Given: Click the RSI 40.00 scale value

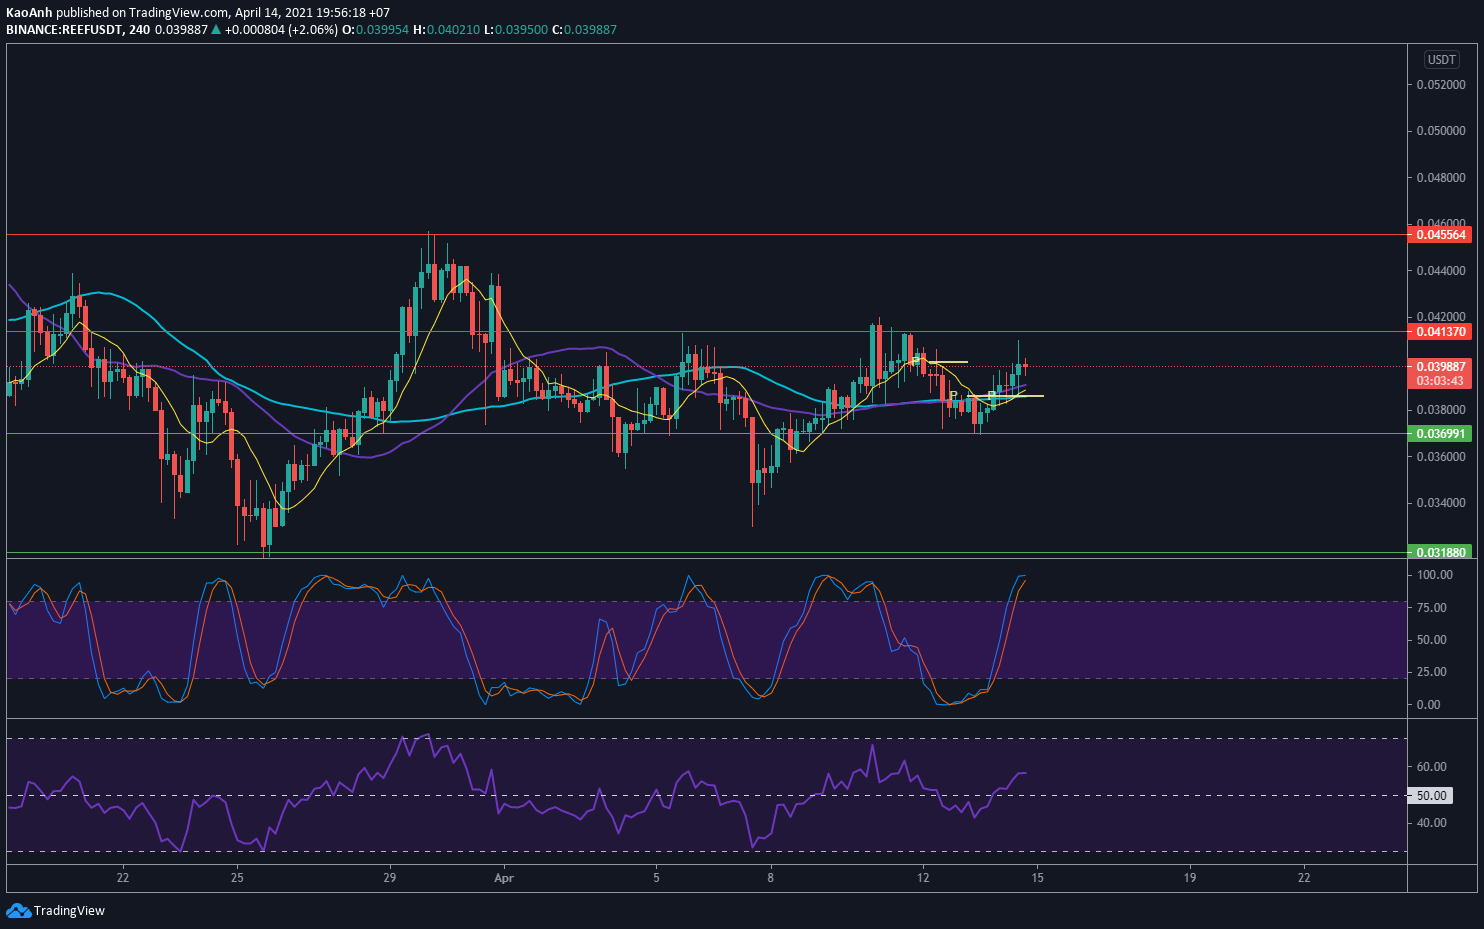Looking at the screenshot, I should click(x=1432, y=823).
